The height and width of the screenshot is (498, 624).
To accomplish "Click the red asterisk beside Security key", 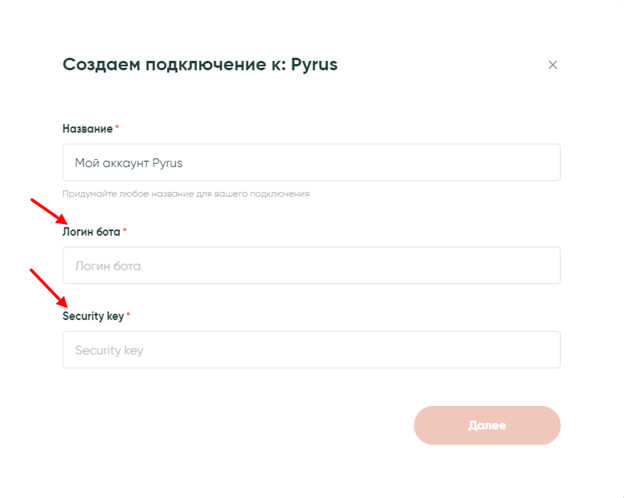I will point(128,316).
